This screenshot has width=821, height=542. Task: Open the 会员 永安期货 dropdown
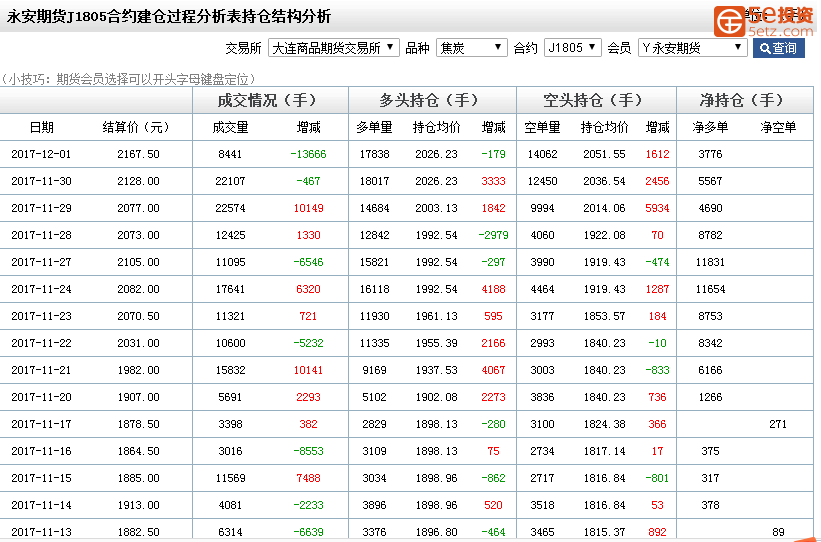692,48
